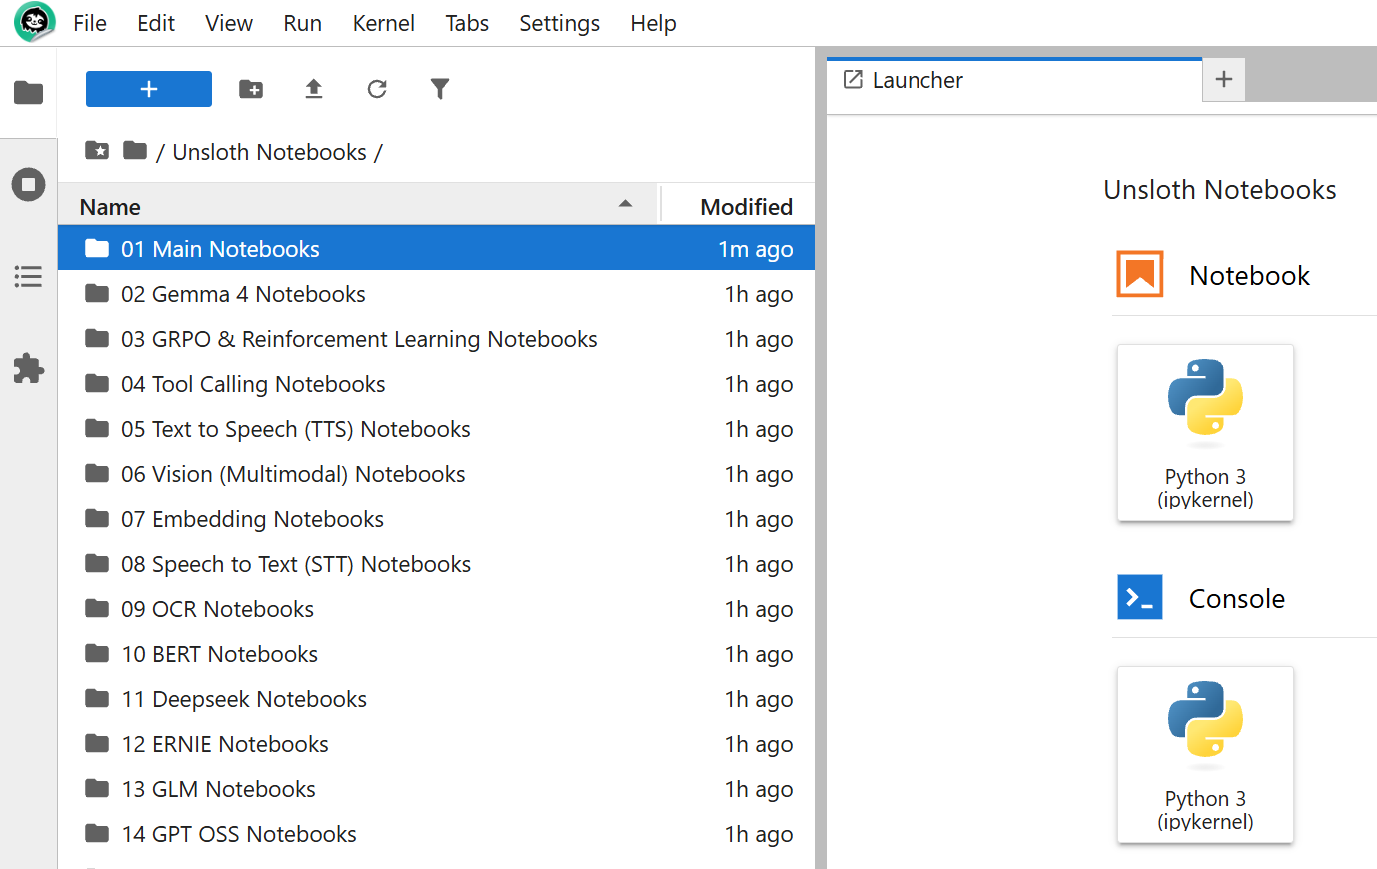Click the blue Console section icon

click(x=1140, y=597)
